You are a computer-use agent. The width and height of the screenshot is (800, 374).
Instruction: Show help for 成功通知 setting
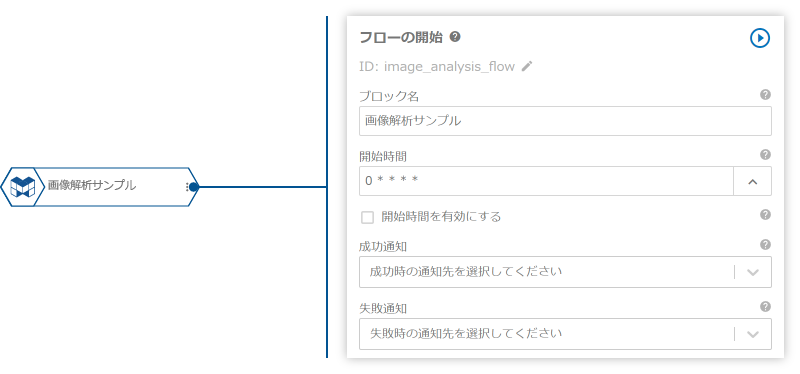point(765,245)
